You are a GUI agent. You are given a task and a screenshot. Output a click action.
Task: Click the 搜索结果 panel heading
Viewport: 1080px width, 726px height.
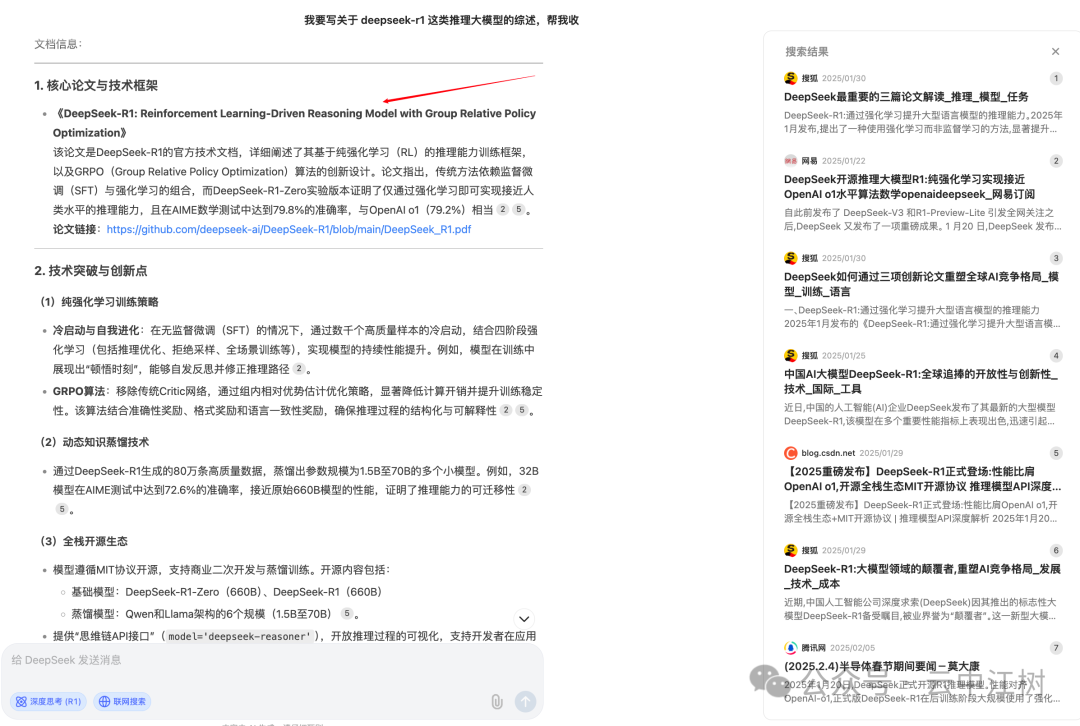807,52
